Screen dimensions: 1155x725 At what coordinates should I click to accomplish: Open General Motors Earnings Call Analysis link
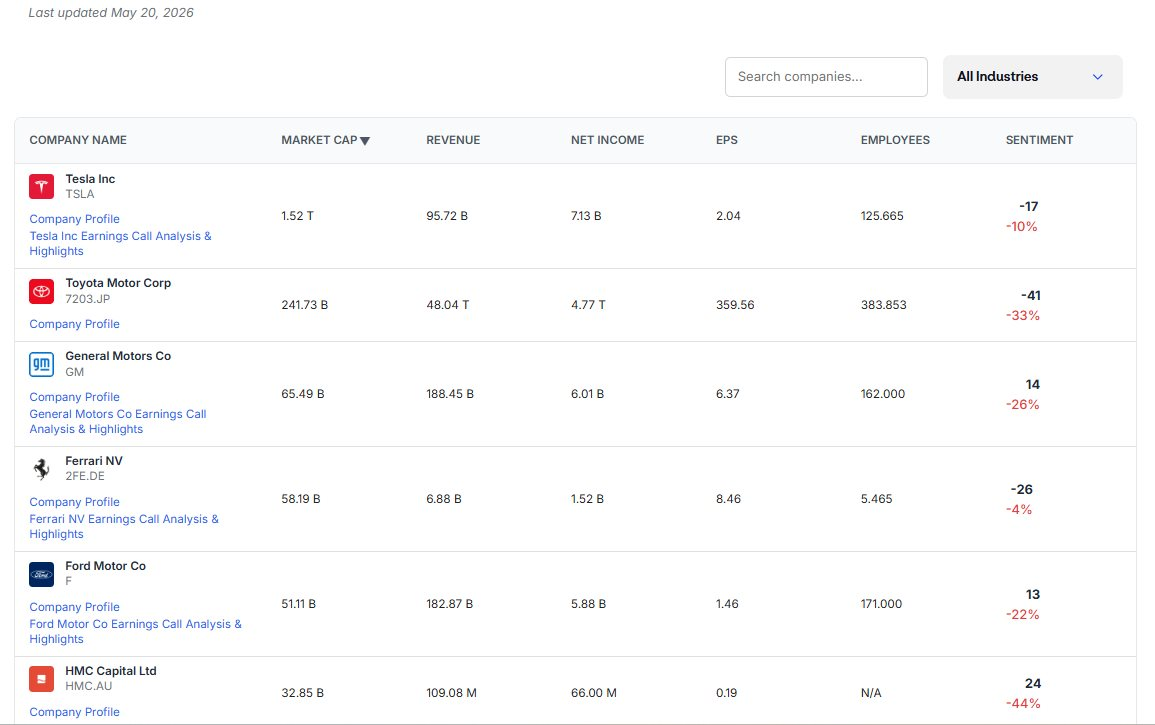click(118, 421)
